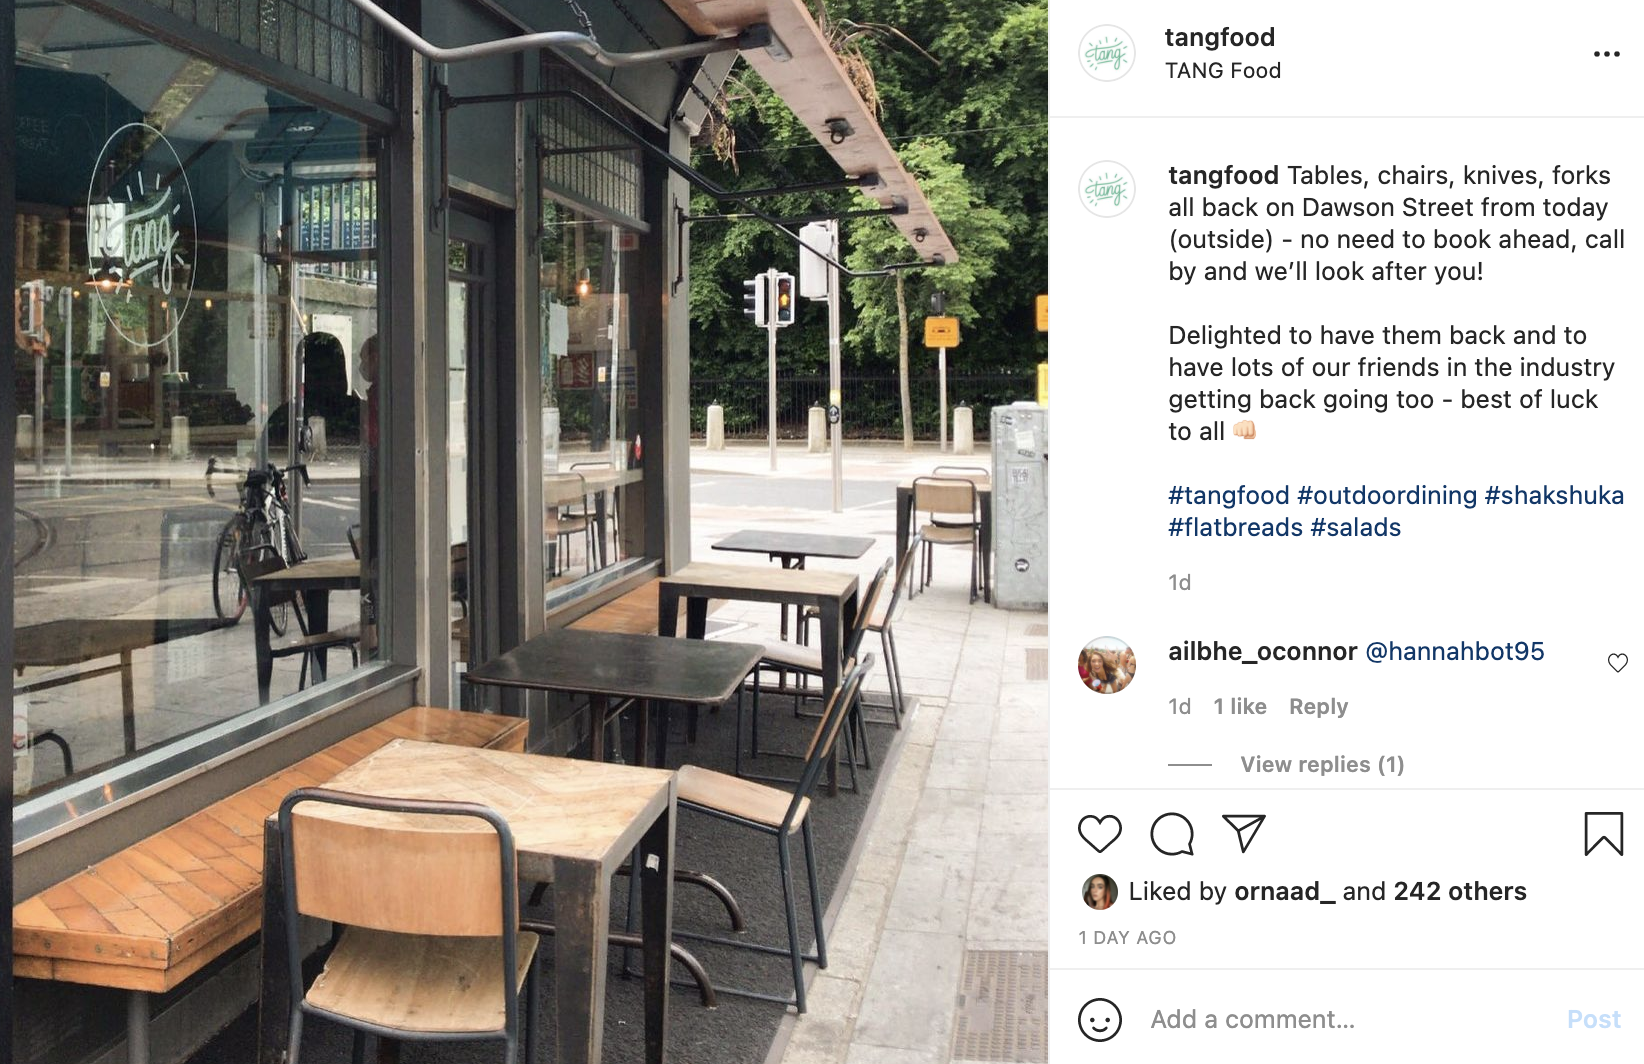This screenshot has height=1064, width=1644.
Task: Click the Post button
Action: coord(1593,1020)
